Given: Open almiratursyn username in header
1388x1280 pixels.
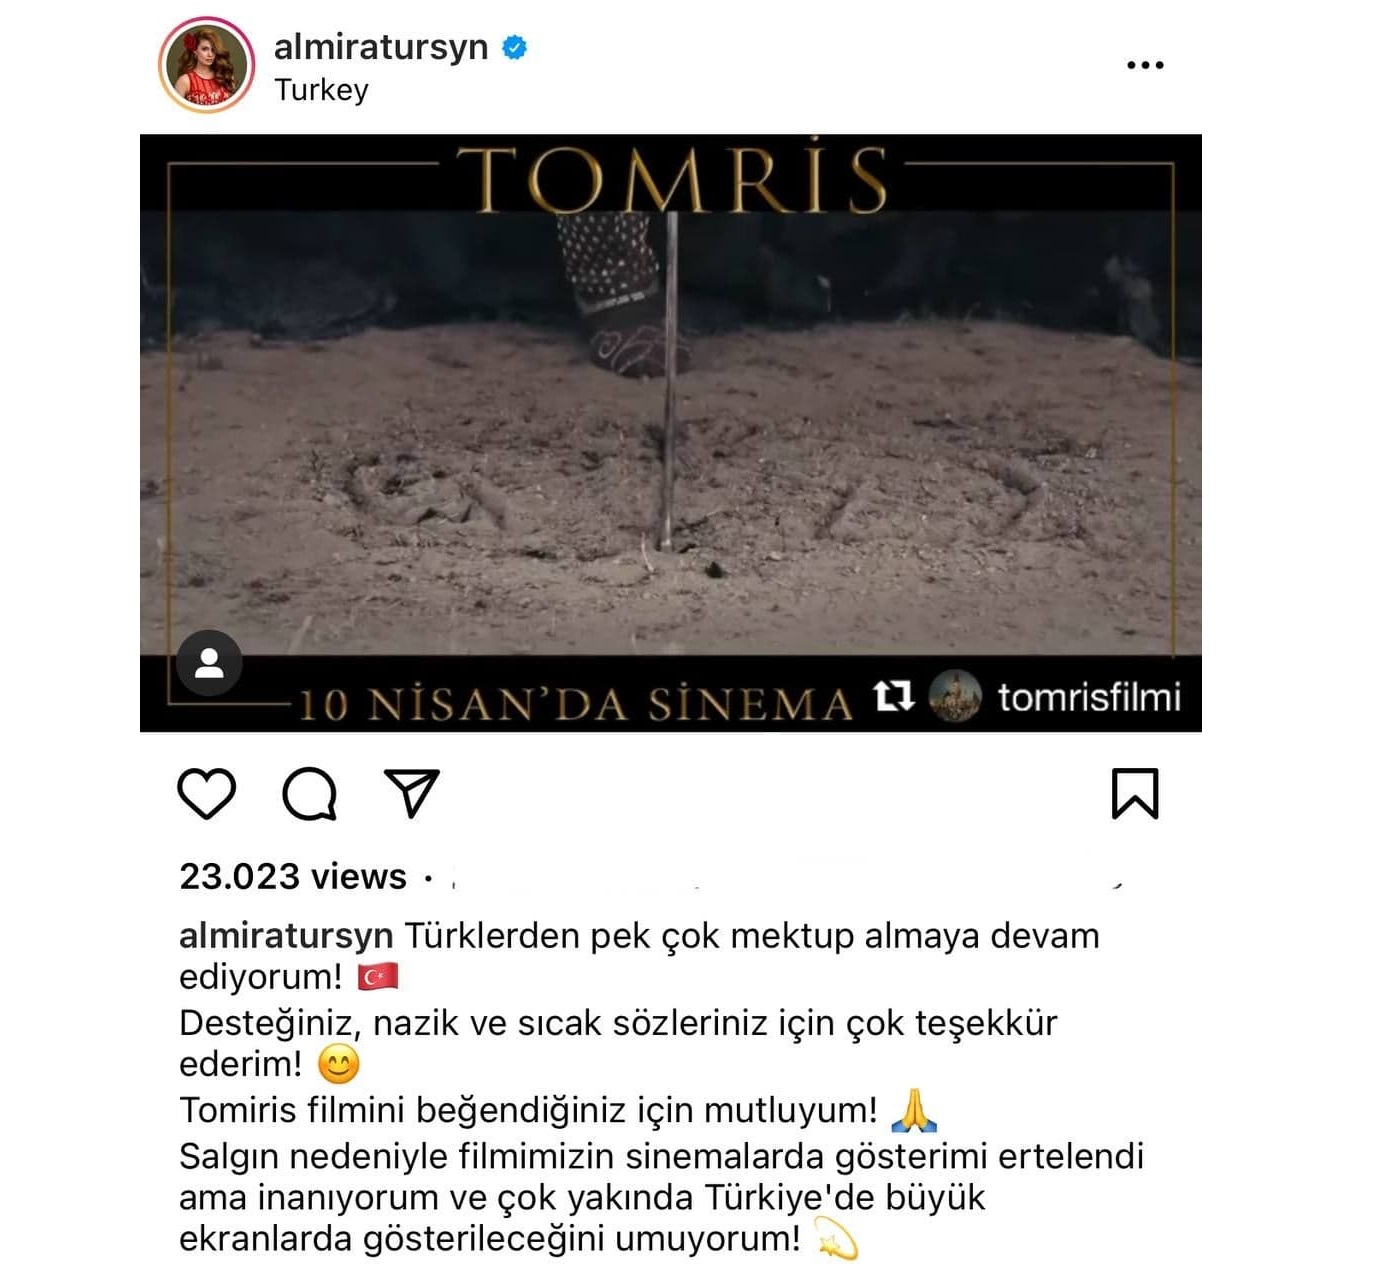Looking at the screenshot, I should tap(381, 47).
